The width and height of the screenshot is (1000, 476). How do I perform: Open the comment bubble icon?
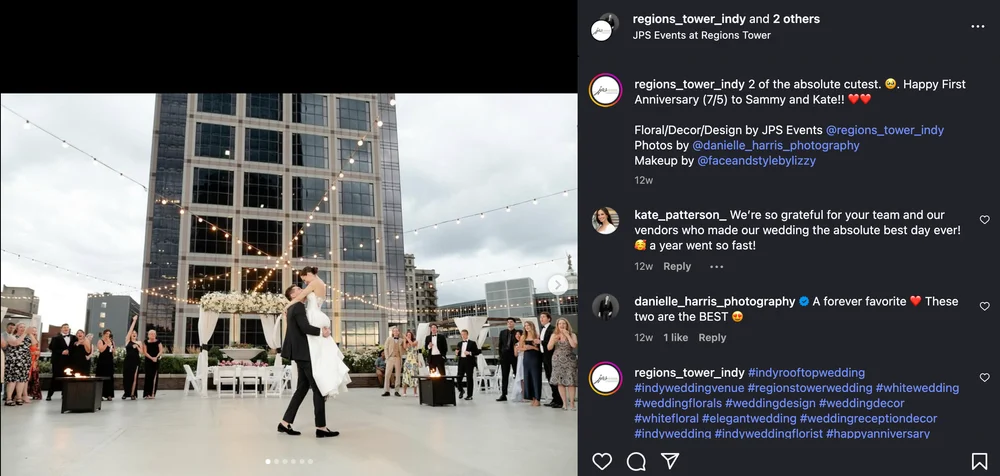[636, 461]
